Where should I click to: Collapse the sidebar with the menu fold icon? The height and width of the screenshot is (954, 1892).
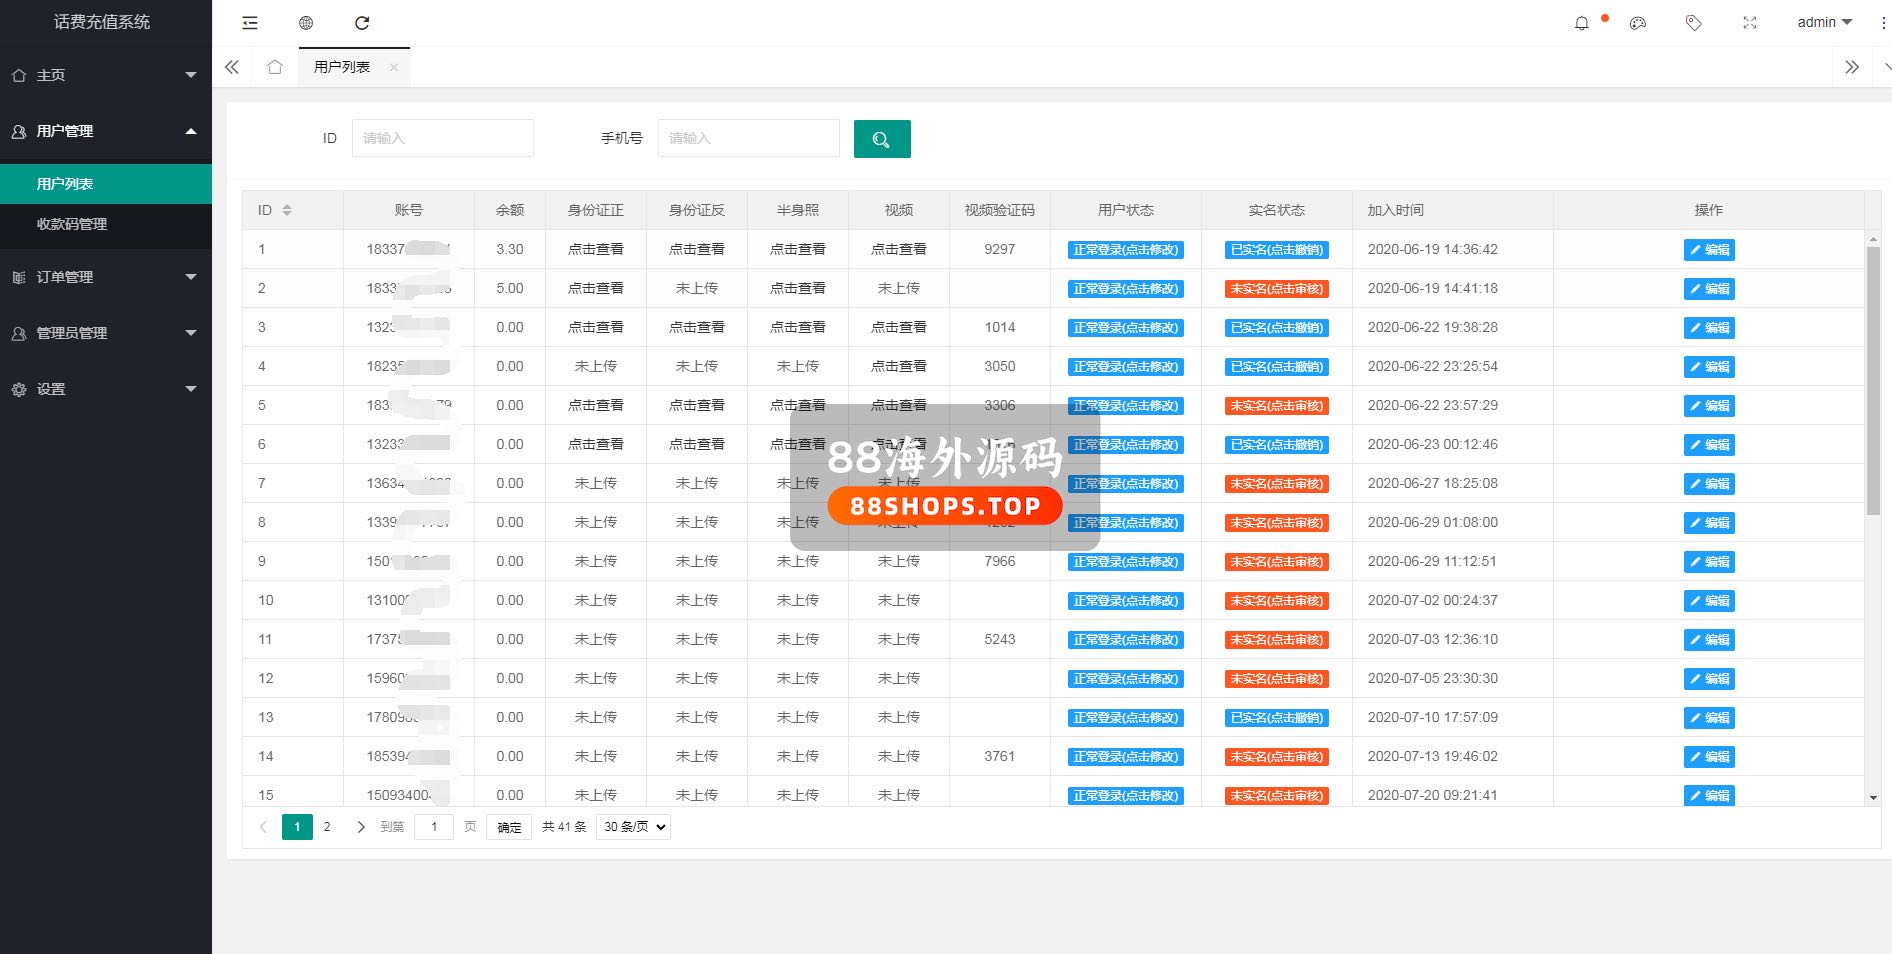(x=250, y=23)
